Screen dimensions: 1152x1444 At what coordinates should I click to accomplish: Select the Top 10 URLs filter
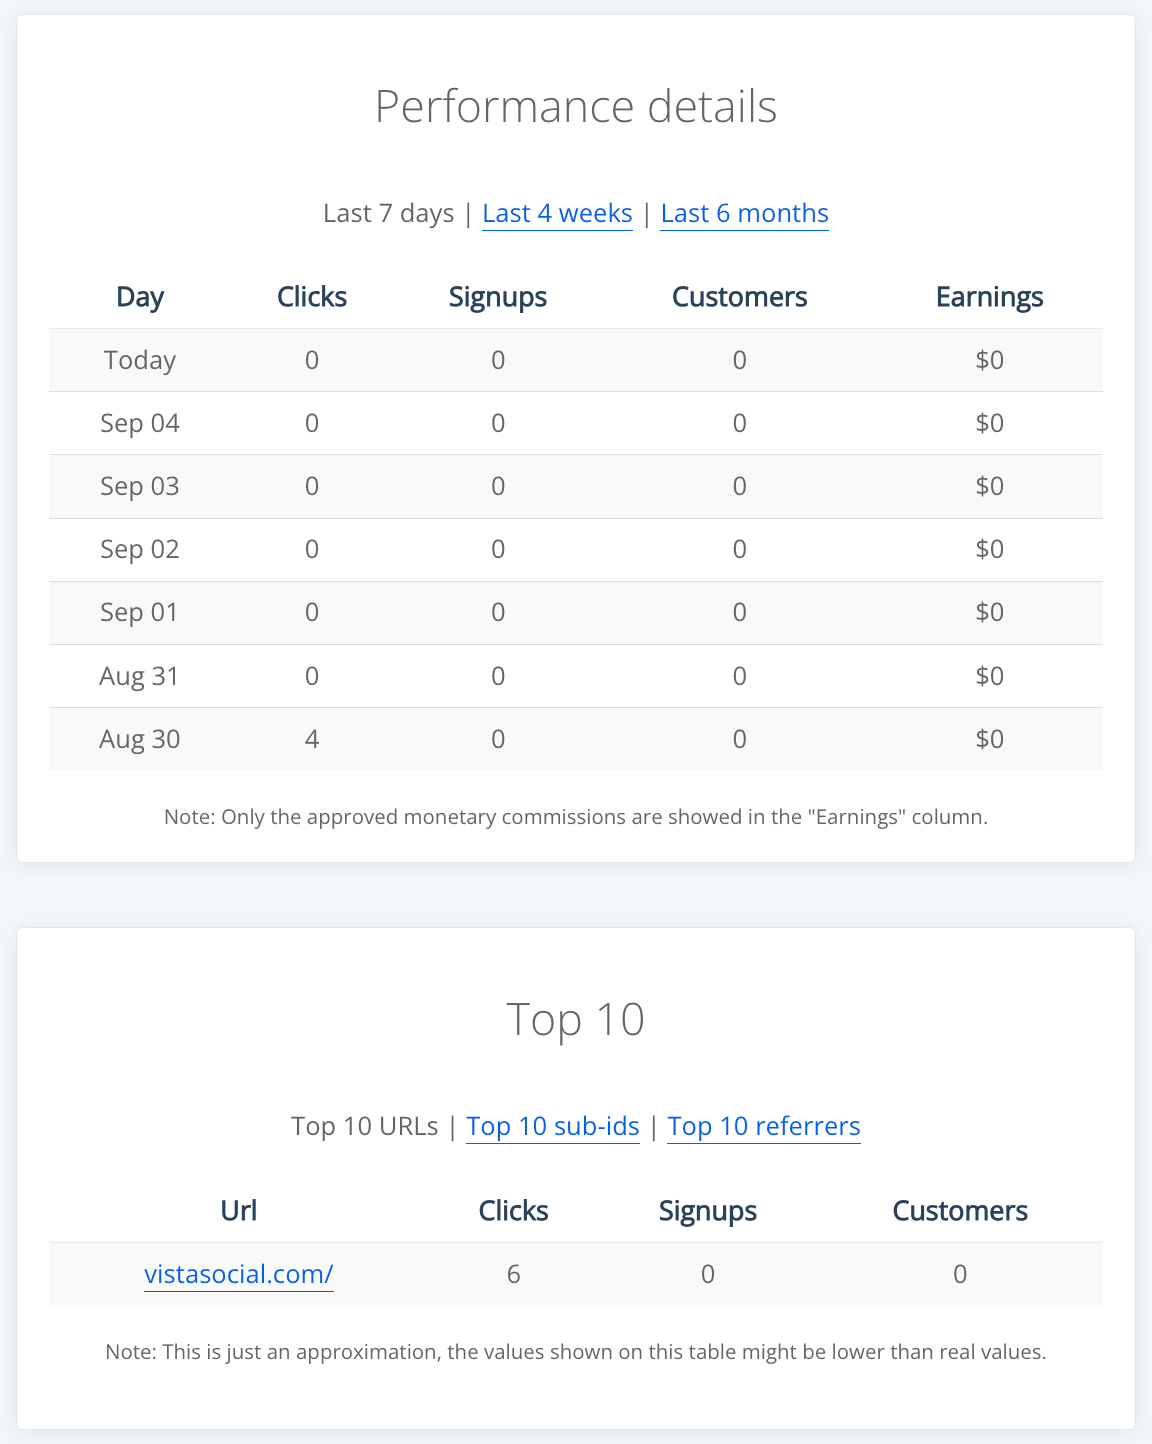365,1126
